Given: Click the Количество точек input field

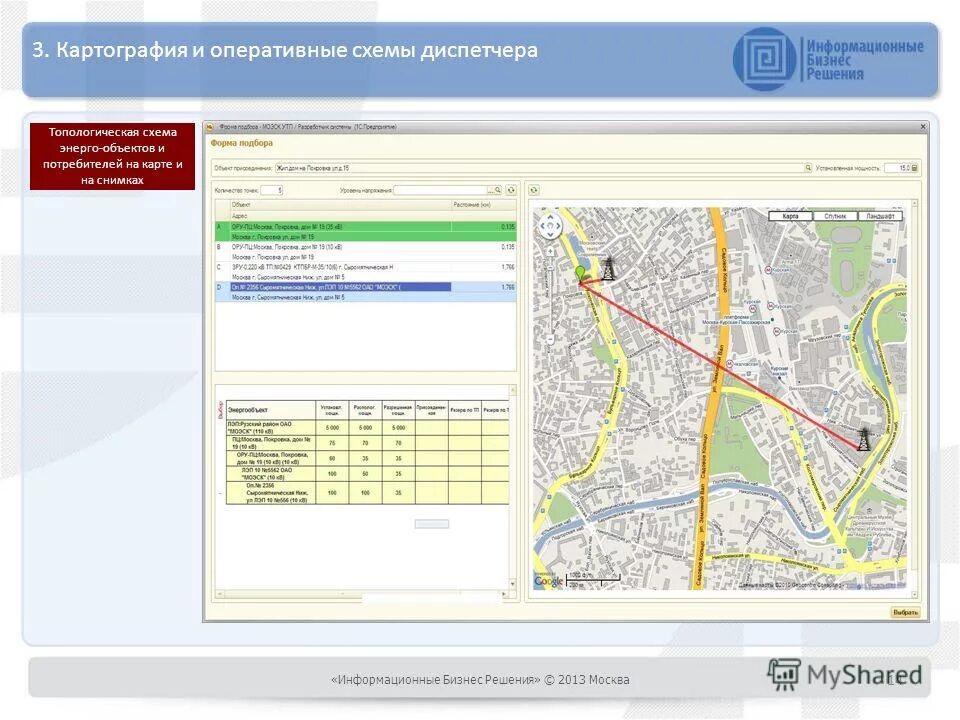Looking at the screenshot, I should (271, 190).
